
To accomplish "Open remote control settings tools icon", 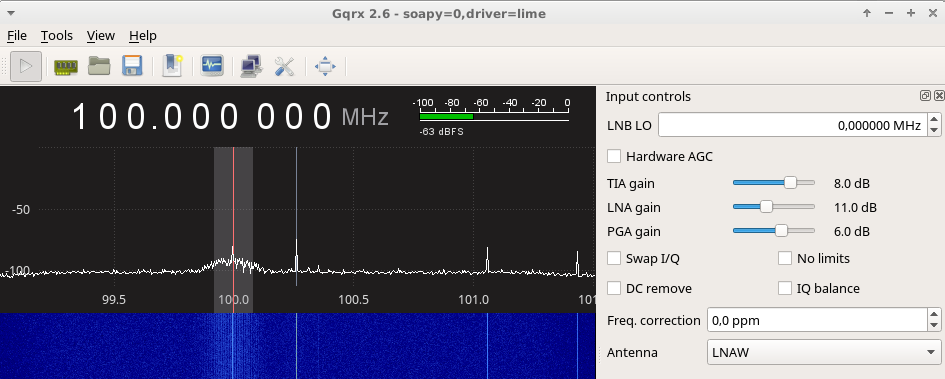I will [284, 66].
